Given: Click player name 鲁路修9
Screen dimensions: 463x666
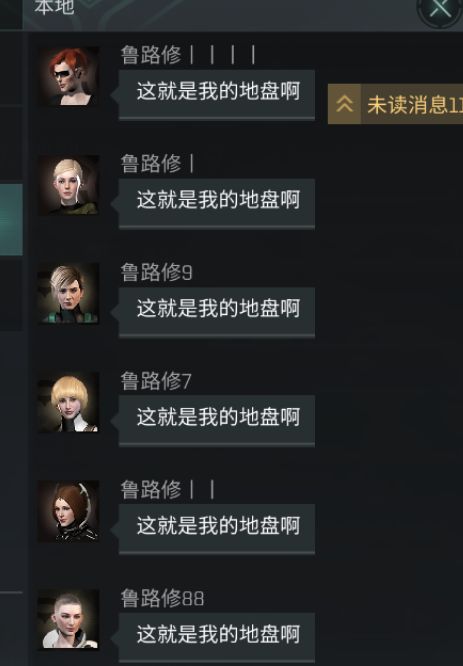Looking at the screenshot, I should pyautogui.click(x=156, y=273).
